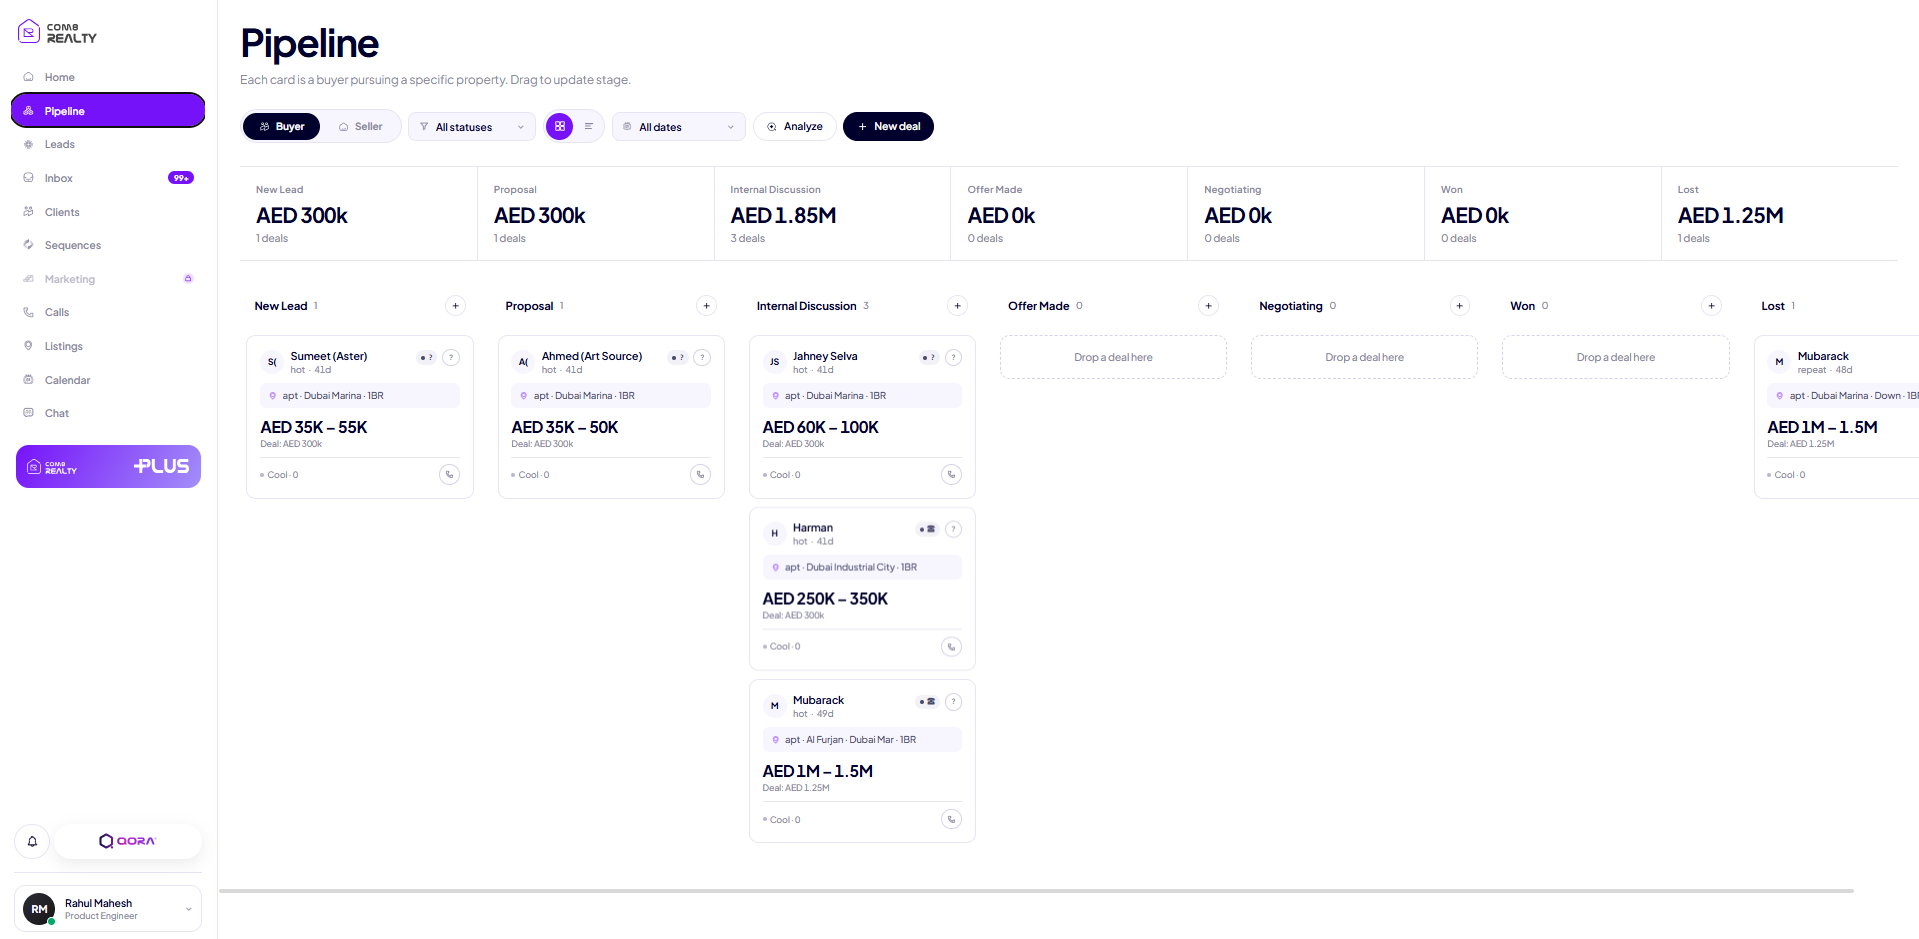
Task: Add a deal to New Lead column
Action: [x=456, y=306]
